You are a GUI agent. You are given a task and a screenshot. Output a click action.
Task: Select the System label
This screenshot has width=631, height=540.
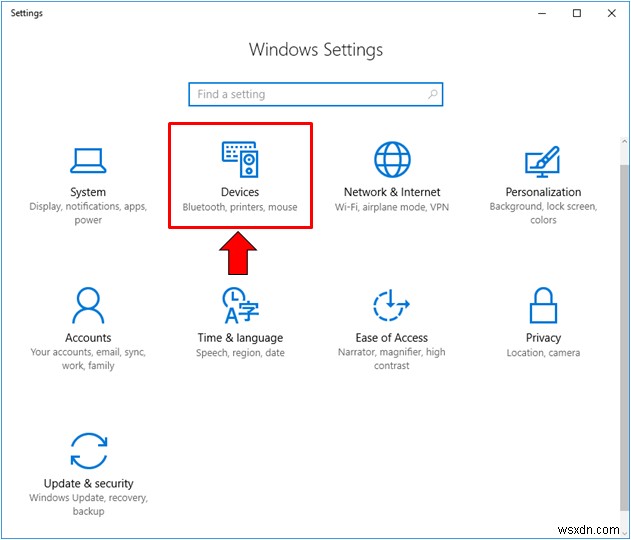click(x=88, y=192)
